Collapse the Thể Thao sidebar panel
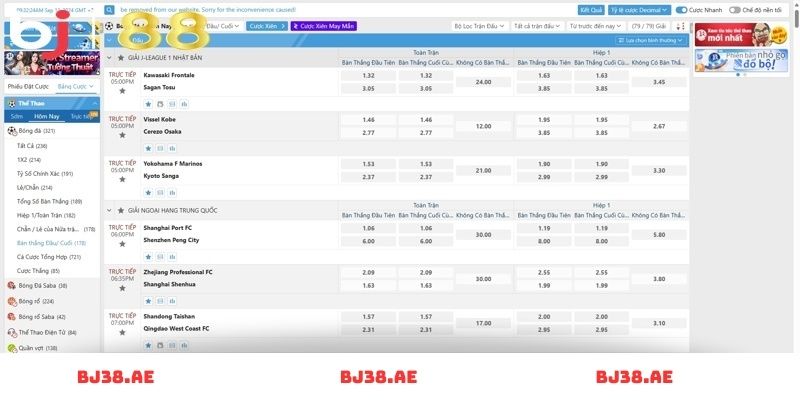The height and width of the screenshot is (400, 800). pyautogui.click(x=94, y=104)
